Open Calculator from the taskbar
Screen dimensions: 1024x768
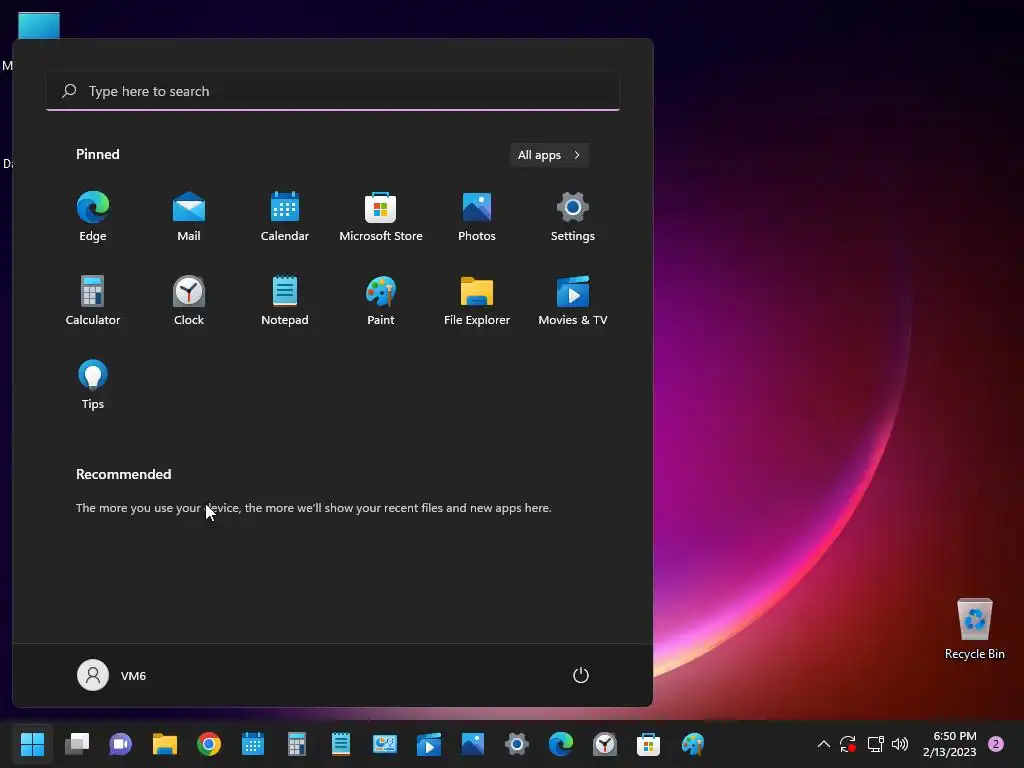pos(296,744)
